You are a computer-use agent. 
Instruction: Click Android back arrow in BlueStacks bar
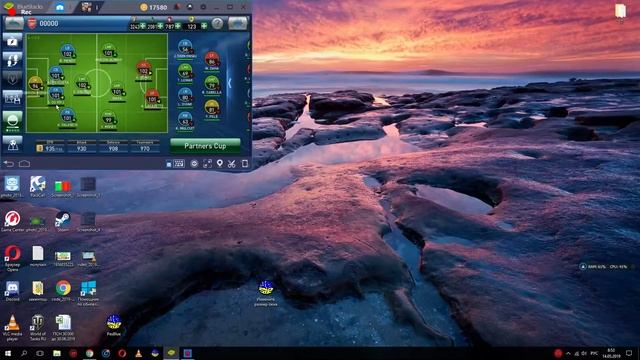9,164
